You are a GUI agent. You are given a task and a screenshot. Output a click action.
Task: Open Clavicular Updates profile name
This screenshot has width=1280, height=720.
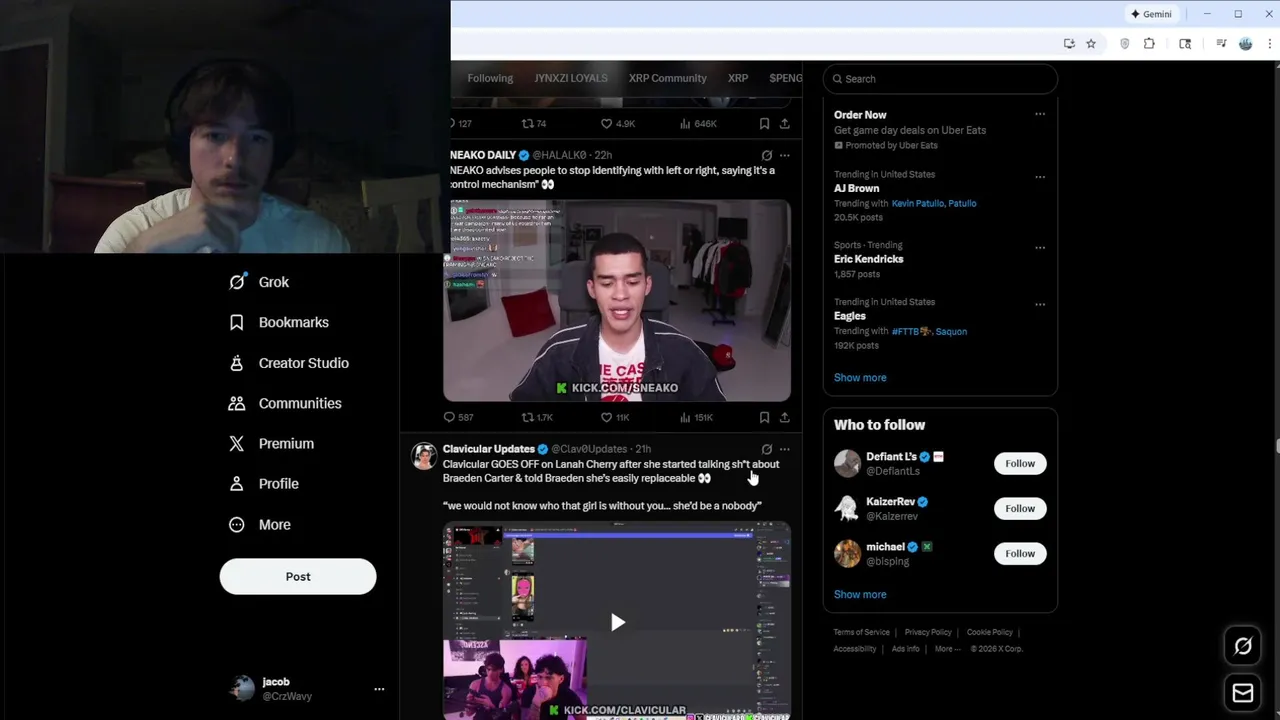[x=489, y=449]
